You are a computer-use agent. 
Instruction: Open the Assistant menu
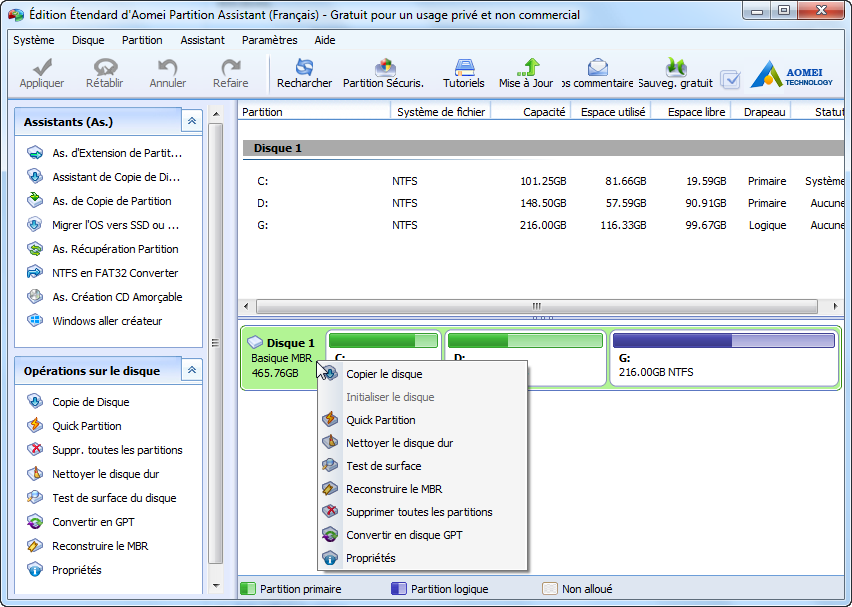[x=202, y=40]
